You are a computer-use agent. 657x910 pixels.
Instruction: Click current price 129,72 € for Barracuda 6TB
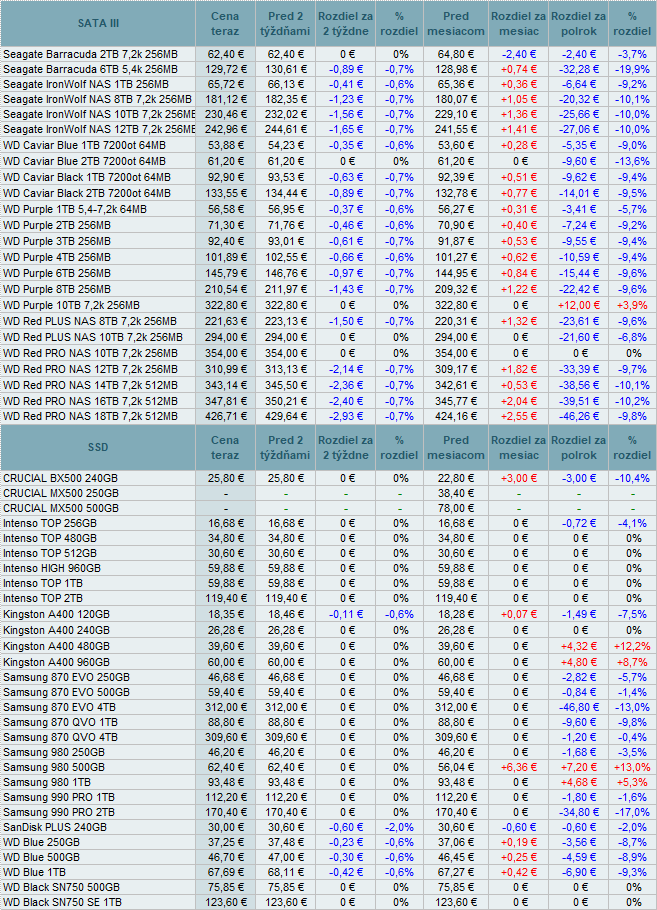(225, 69)
